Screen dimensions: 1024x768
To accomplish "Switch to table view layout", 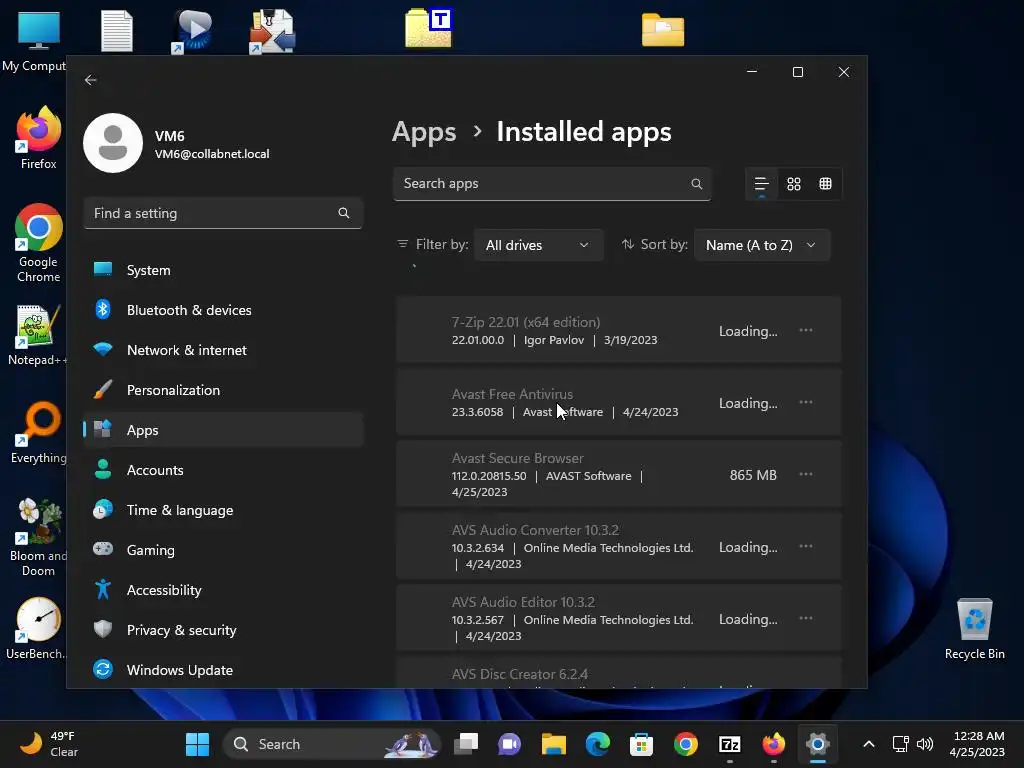I will click(825, 184).
